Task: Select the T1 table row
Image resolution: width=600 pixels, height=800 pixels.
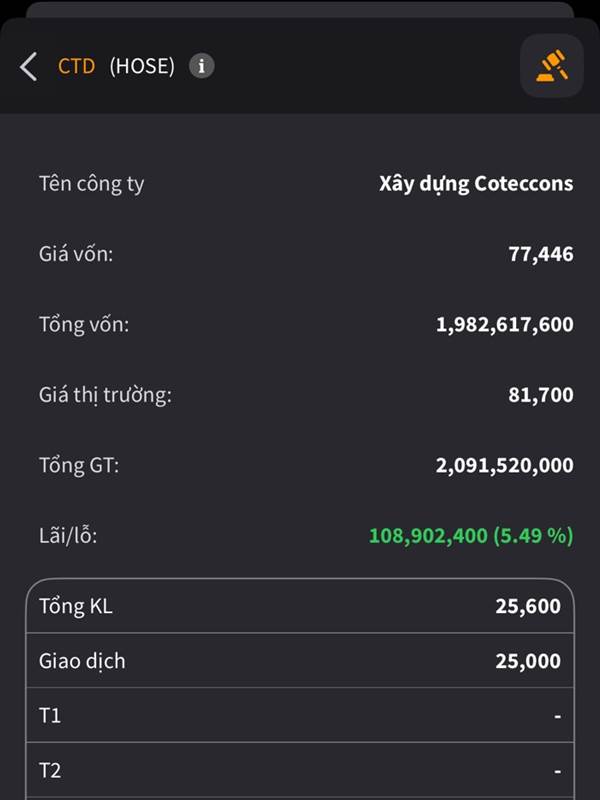Action: click(x=300, y=716)
